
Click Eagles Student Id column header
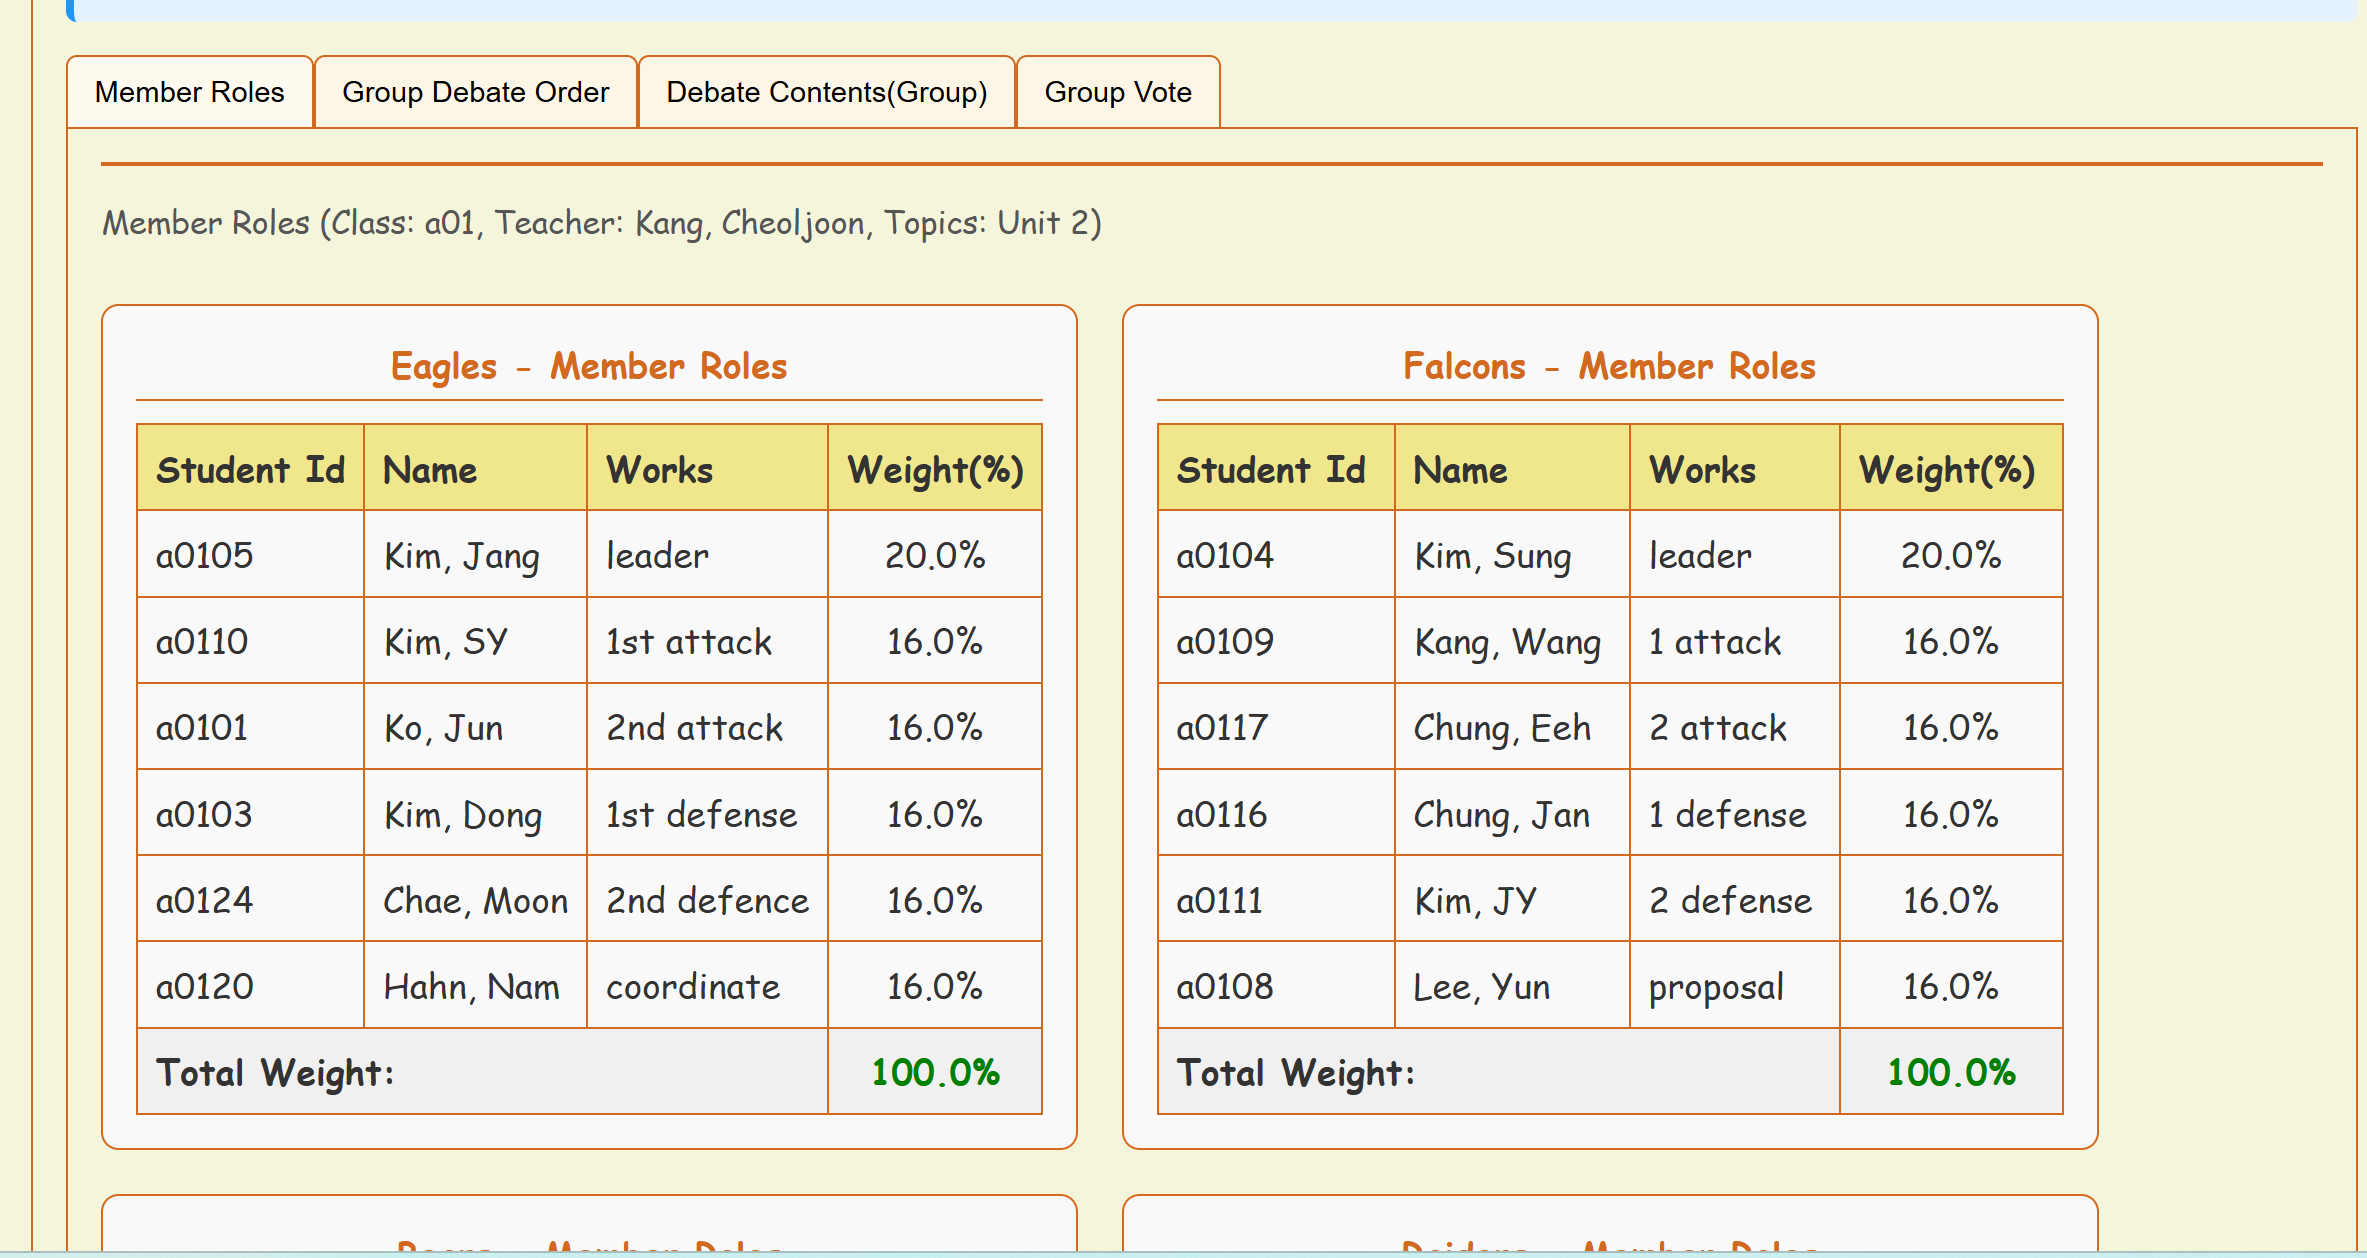[x=250, y=469]
